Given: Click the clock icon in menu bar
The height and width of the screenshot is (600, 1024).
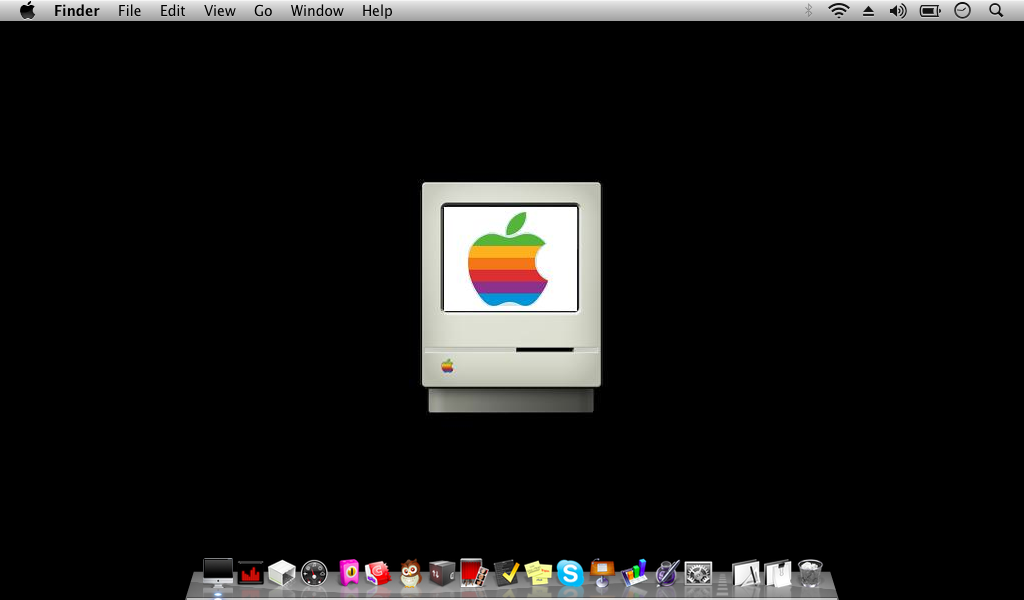Looking at the screenshot, I should point(962,10).
